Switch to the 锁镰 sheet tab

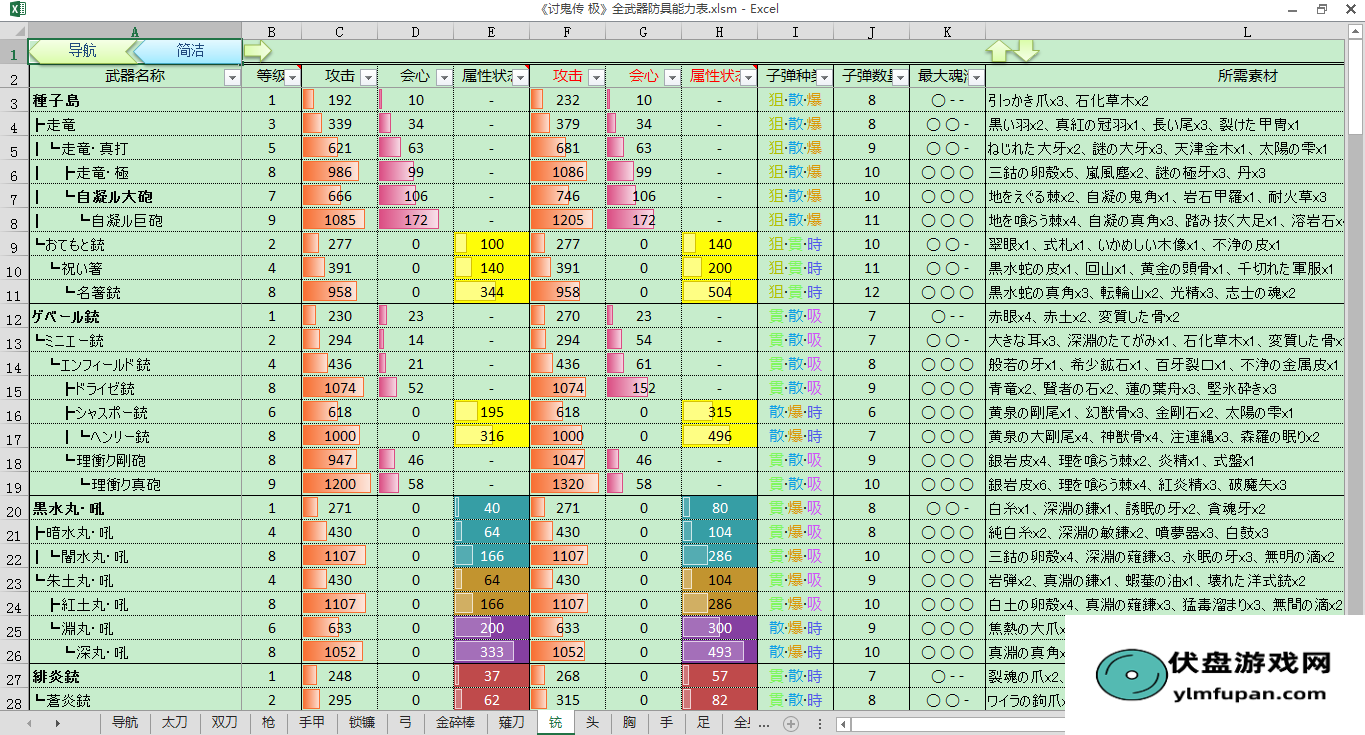(362, 723)
